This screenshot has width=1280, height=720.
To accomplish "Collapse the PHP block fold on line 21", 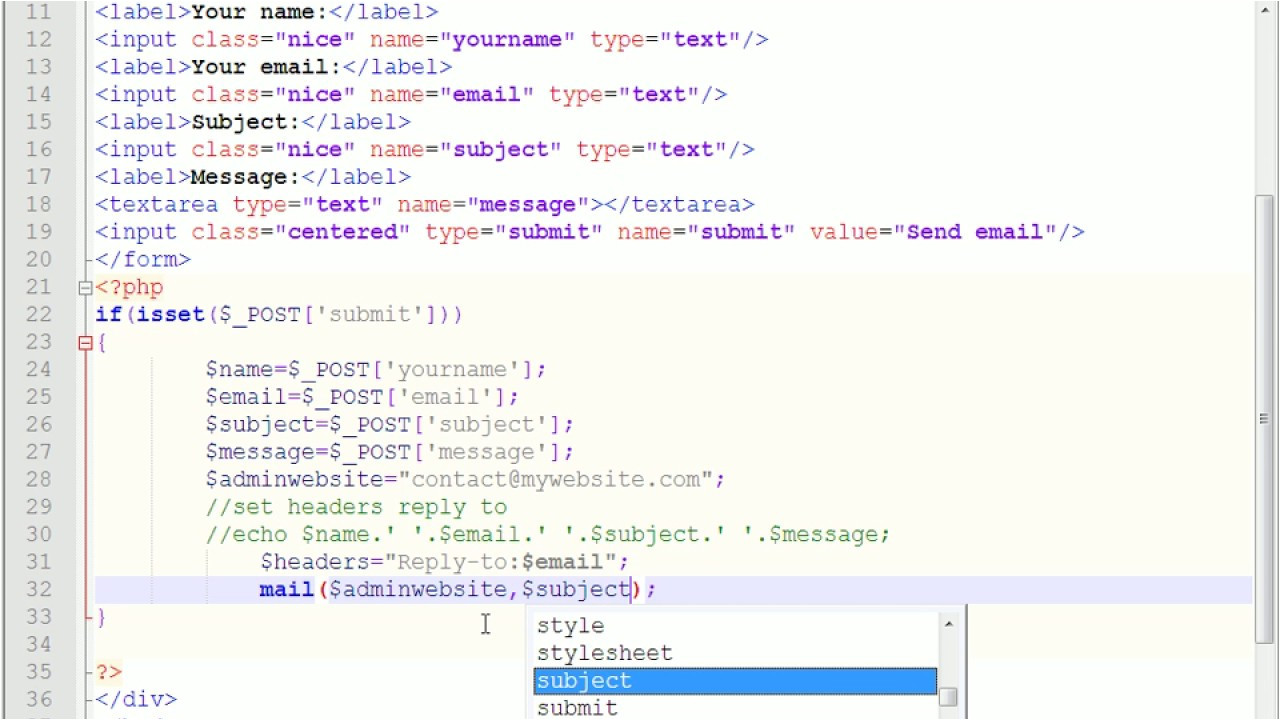I will tap(85, 288).
